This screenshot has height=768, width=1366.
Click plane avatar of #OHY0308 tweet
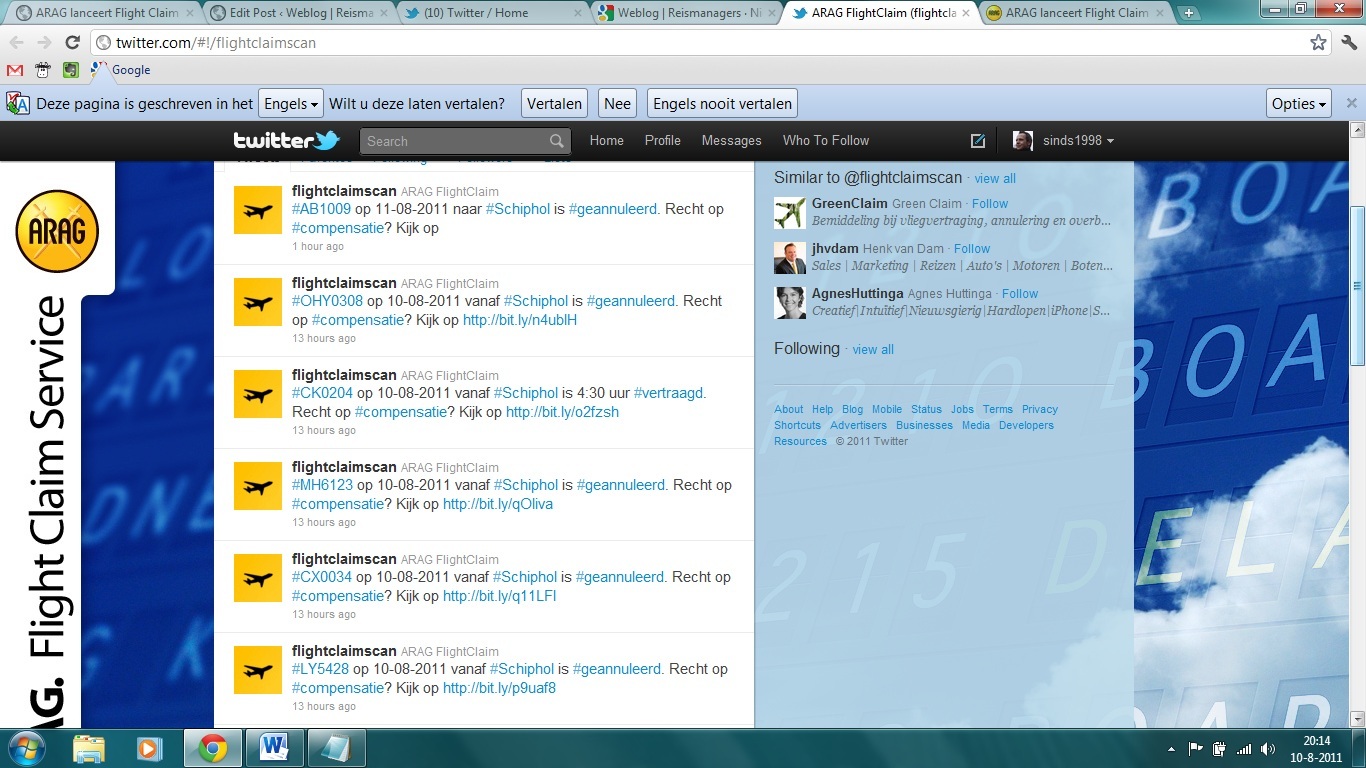click(x=258, y=302)
